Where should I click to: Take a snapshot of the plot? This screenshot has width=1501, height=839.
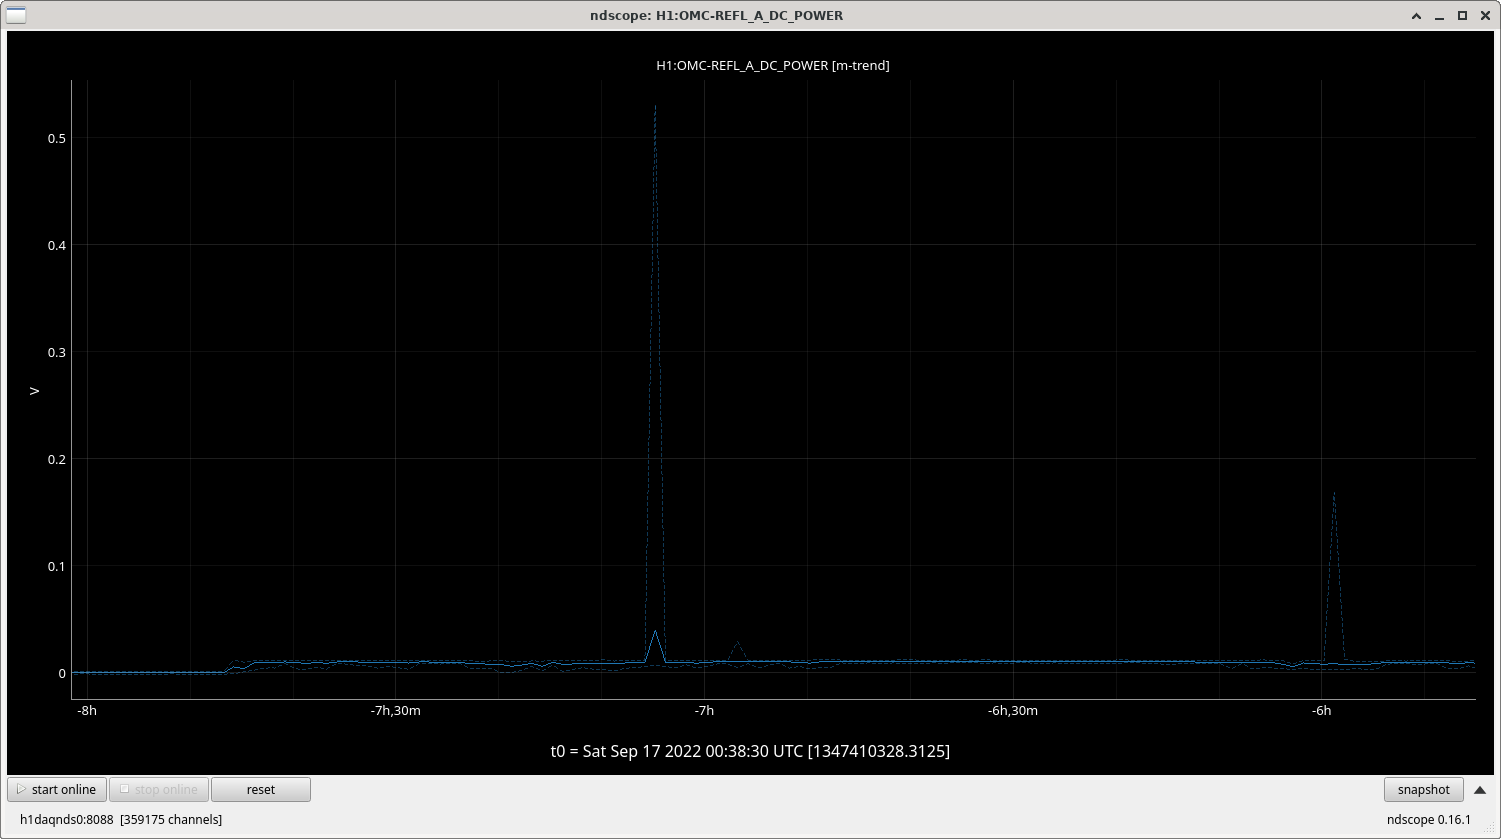point(1424,789)
